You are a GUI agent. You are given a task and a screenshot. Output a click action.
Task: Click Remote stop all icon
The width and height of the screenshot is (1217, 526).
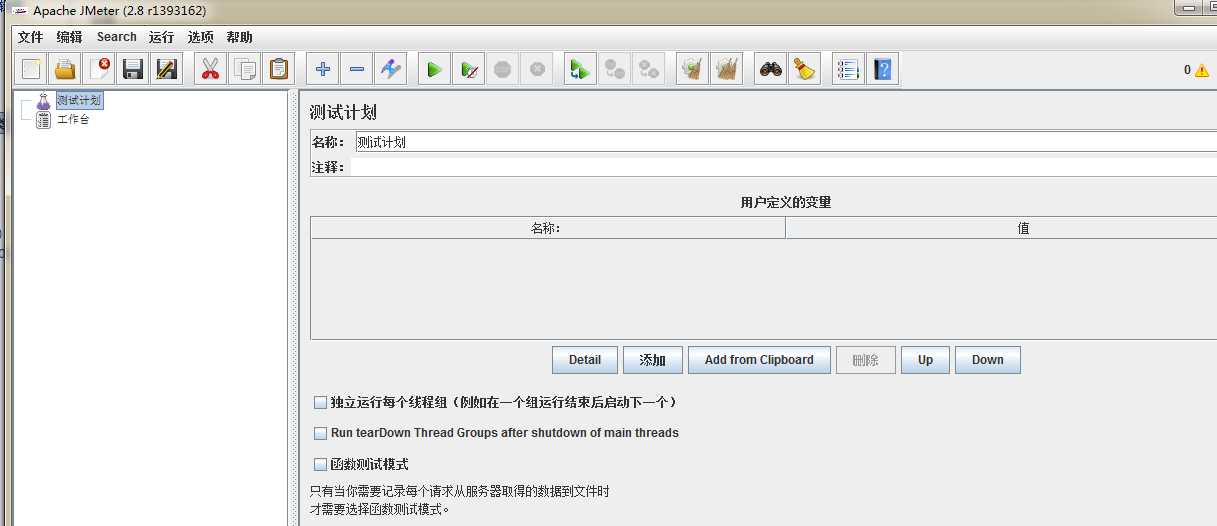(614, 69)
